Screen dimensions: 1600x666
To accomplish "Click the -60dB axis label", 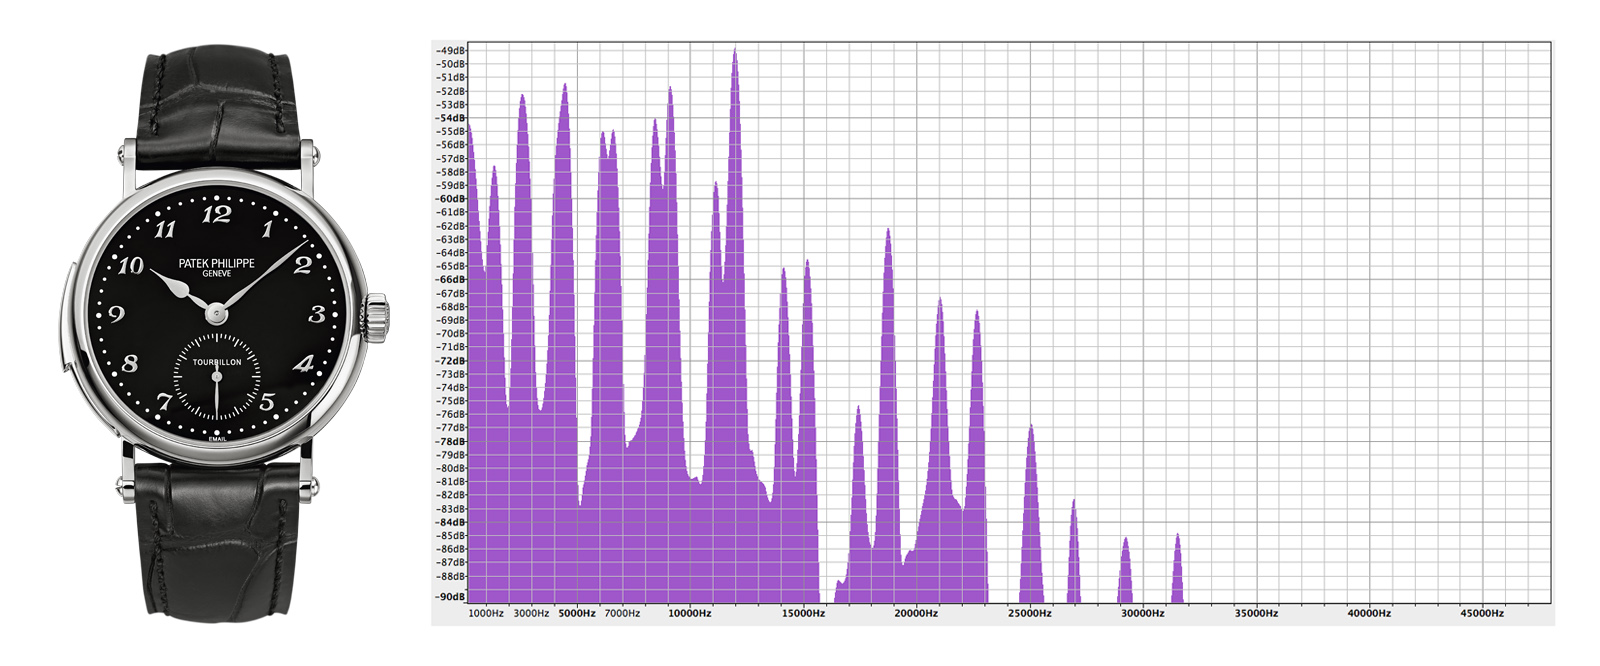I will [x=451, y=199].
